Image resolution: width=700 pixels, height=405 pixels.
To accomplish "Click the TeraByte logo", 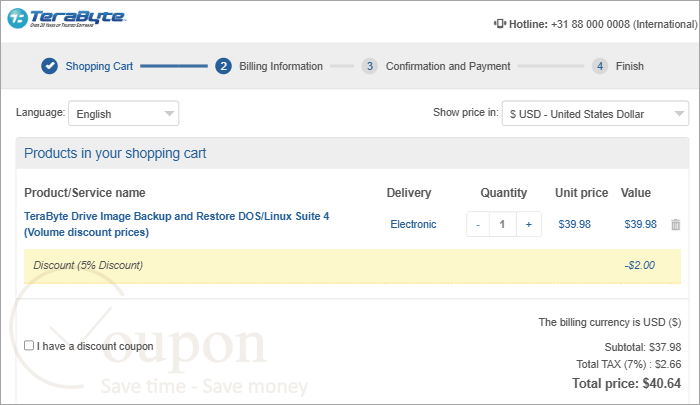I will (67, 18).
